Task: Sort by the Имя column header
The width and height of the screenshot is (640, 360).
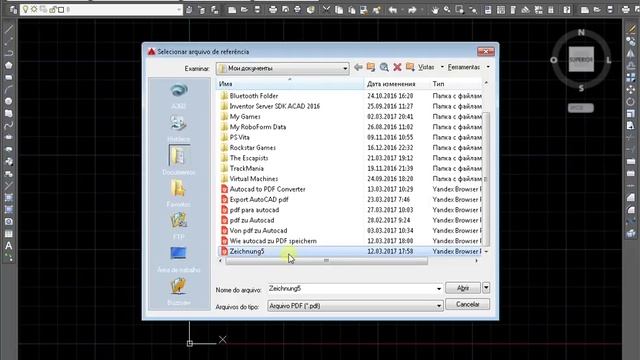Action: pos(290,84)
